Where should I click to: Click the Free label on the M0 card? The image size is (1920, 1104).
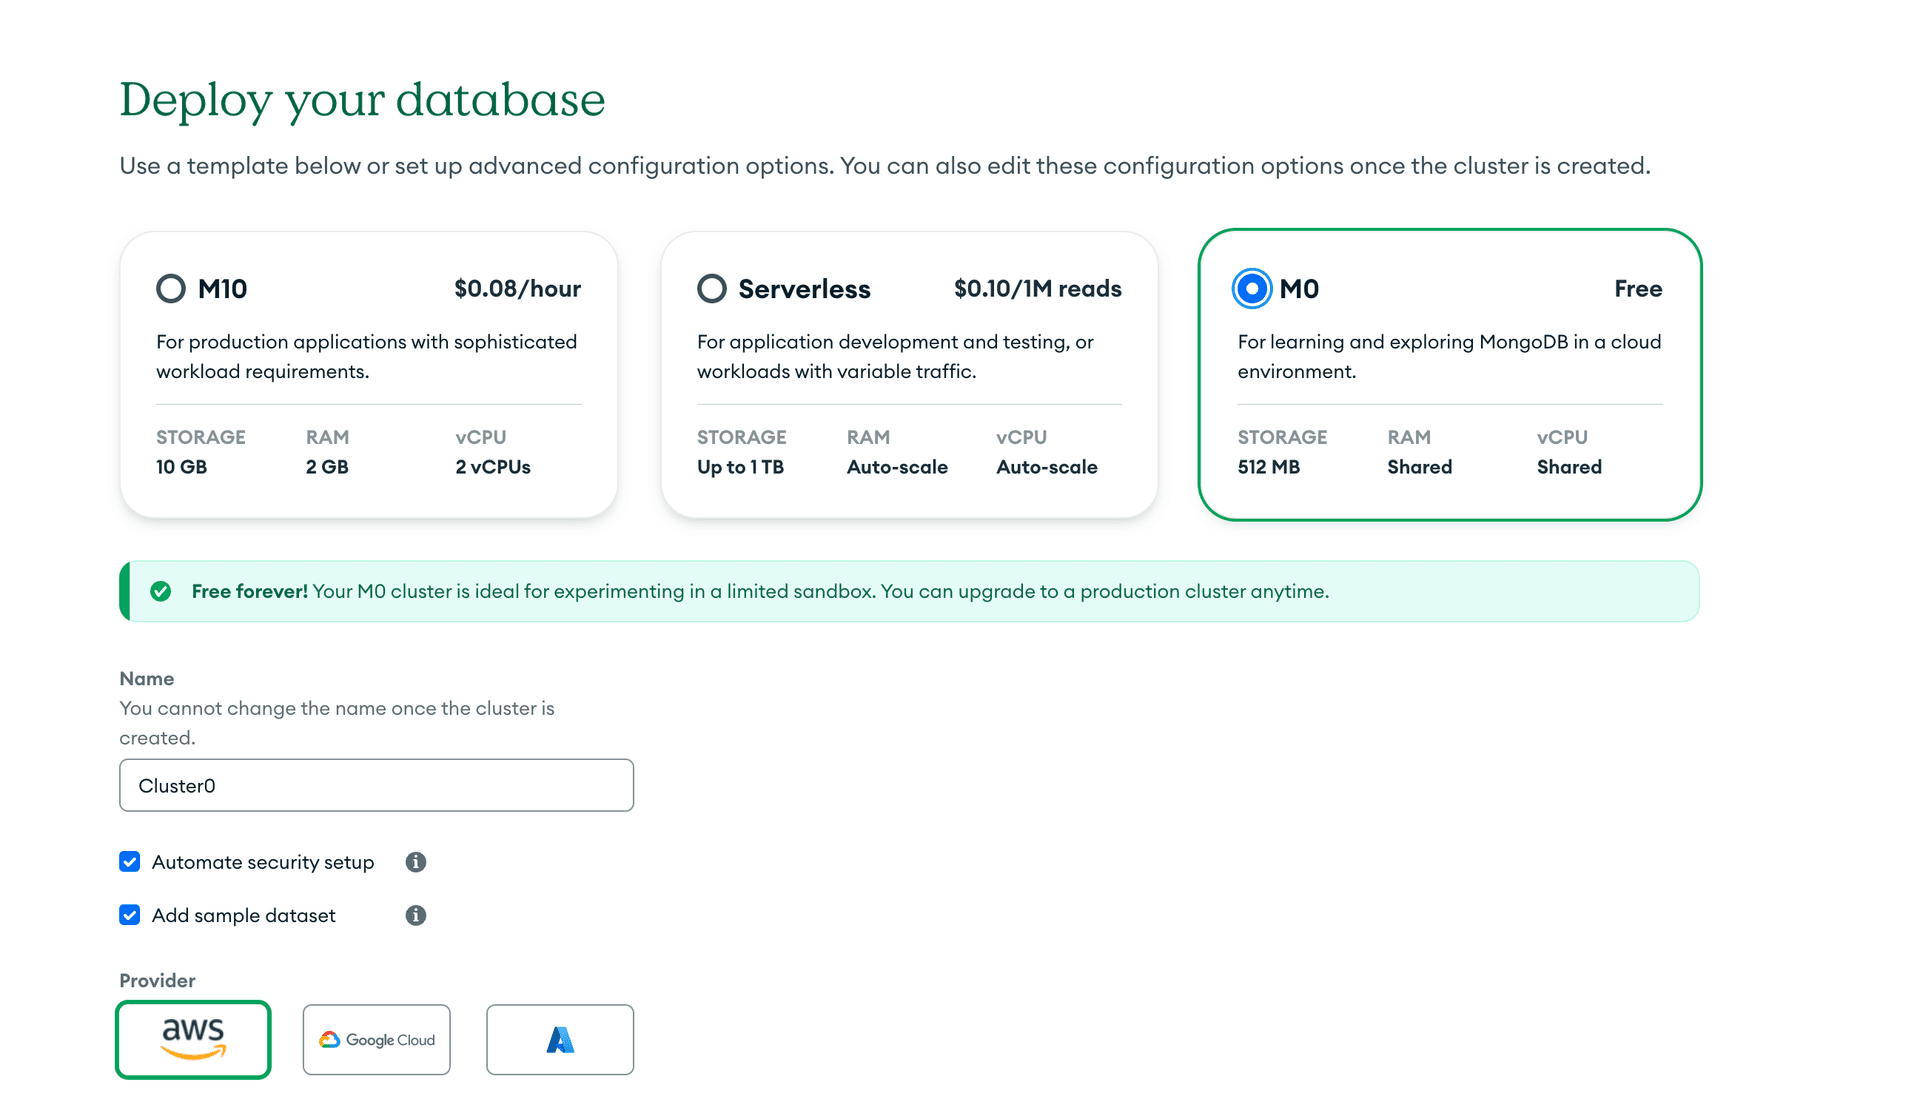tap(1638, 288)
